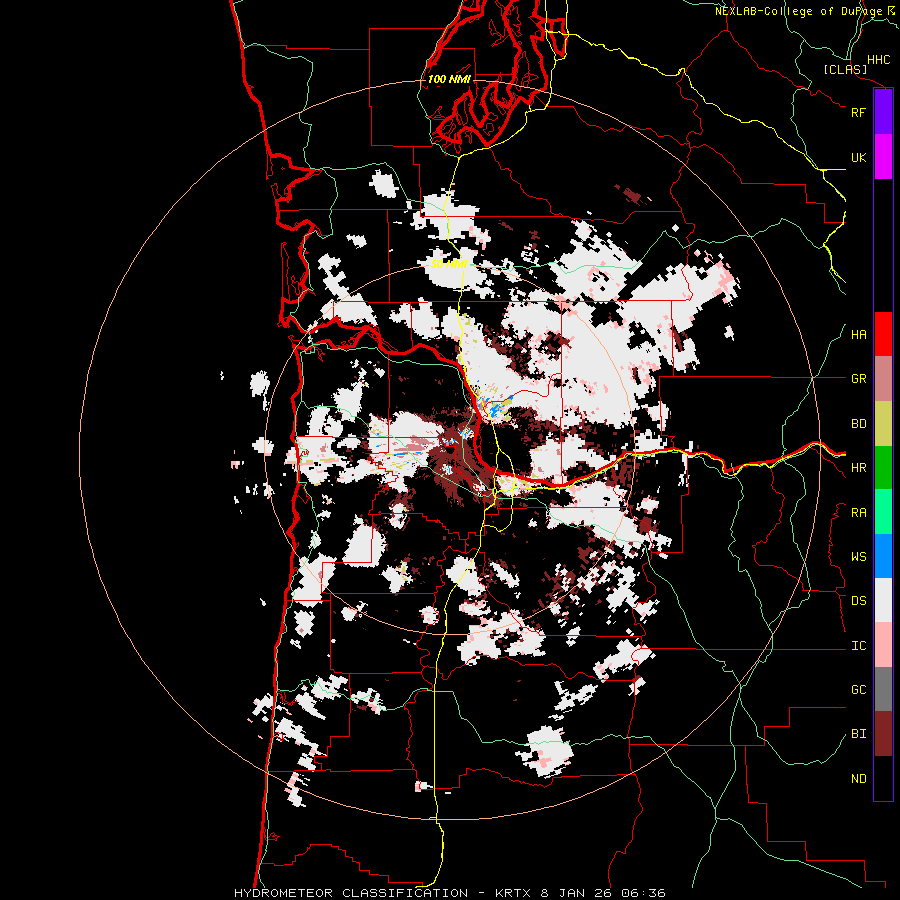
Task: Click the HA legend label
Action: click(x=858, y=335)
